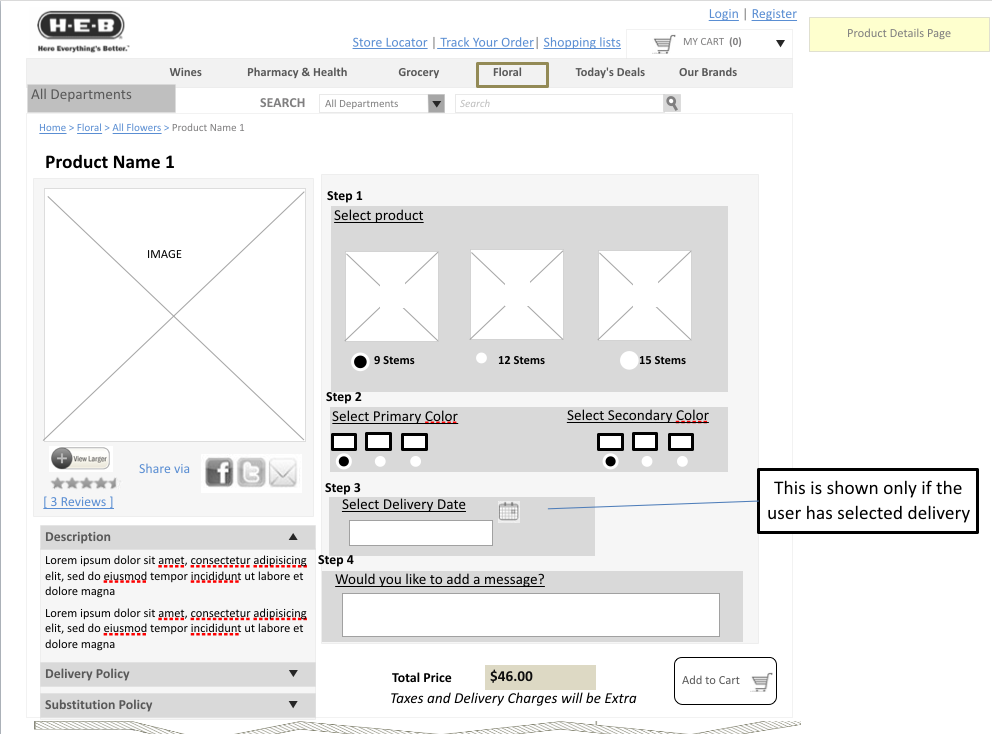This screenshot has width=992, height=734.
Task: Open the Store Locator link
Action: [x=390, y=42]
